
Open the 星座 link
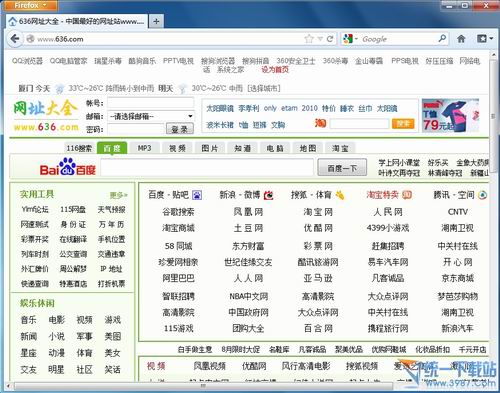coord(29,353)
